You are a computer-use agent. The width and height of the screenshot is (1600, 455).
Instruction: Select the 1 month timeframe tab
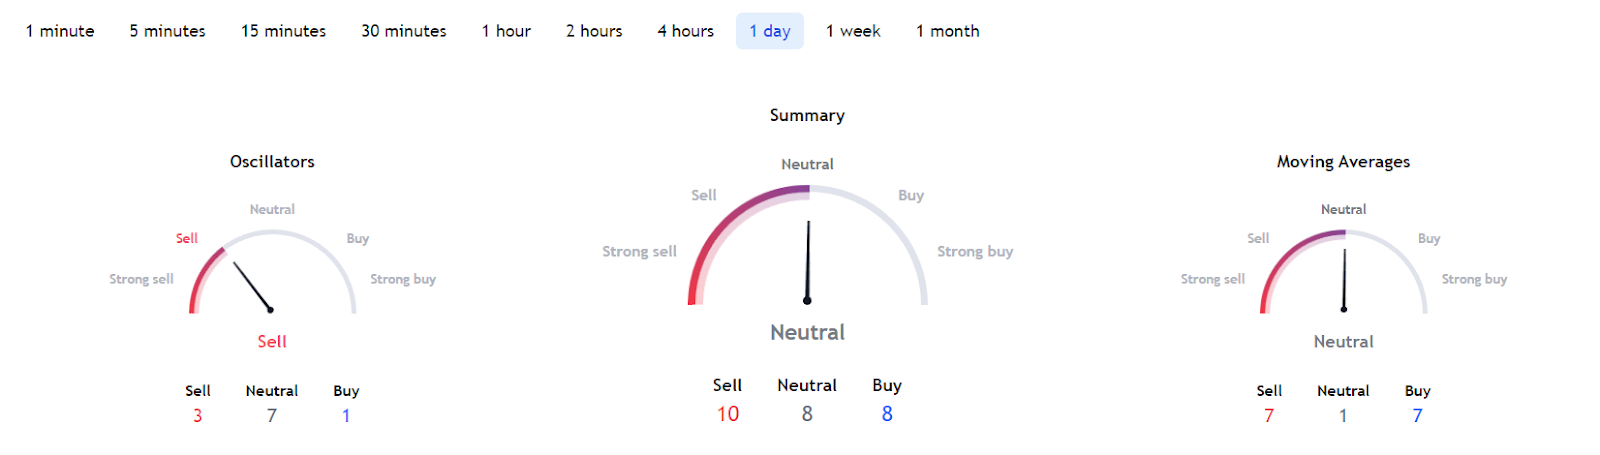tap(947, 31)
